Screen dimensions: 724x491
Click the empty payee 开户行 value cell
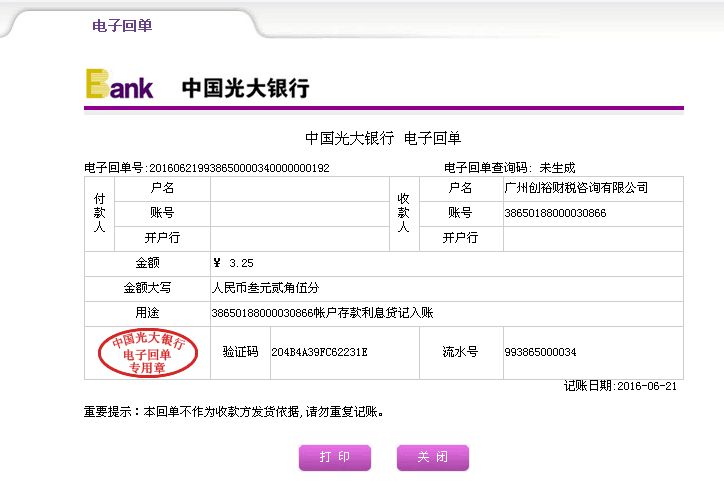tap(593, 238)
